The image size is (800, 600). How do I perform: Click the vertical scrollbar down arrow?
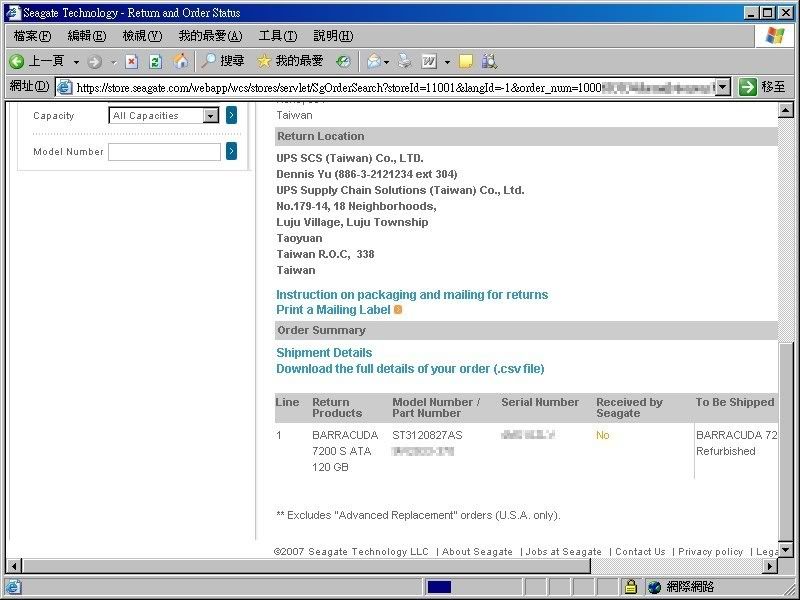pos(786,550)
